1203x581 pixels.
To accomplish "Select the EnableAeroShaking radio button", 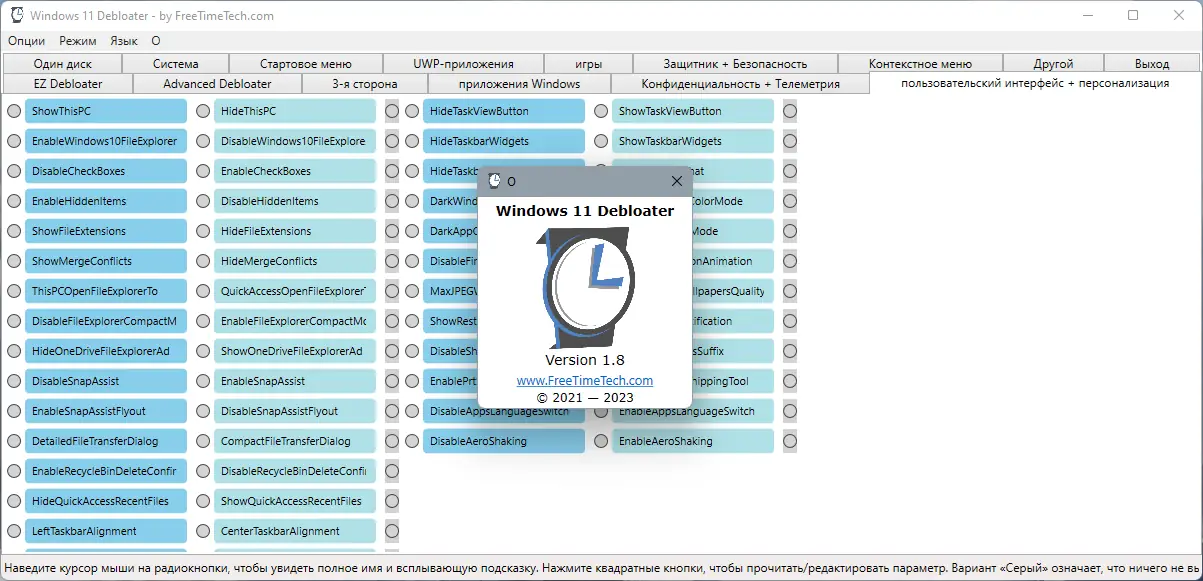I will pos(601,441).
